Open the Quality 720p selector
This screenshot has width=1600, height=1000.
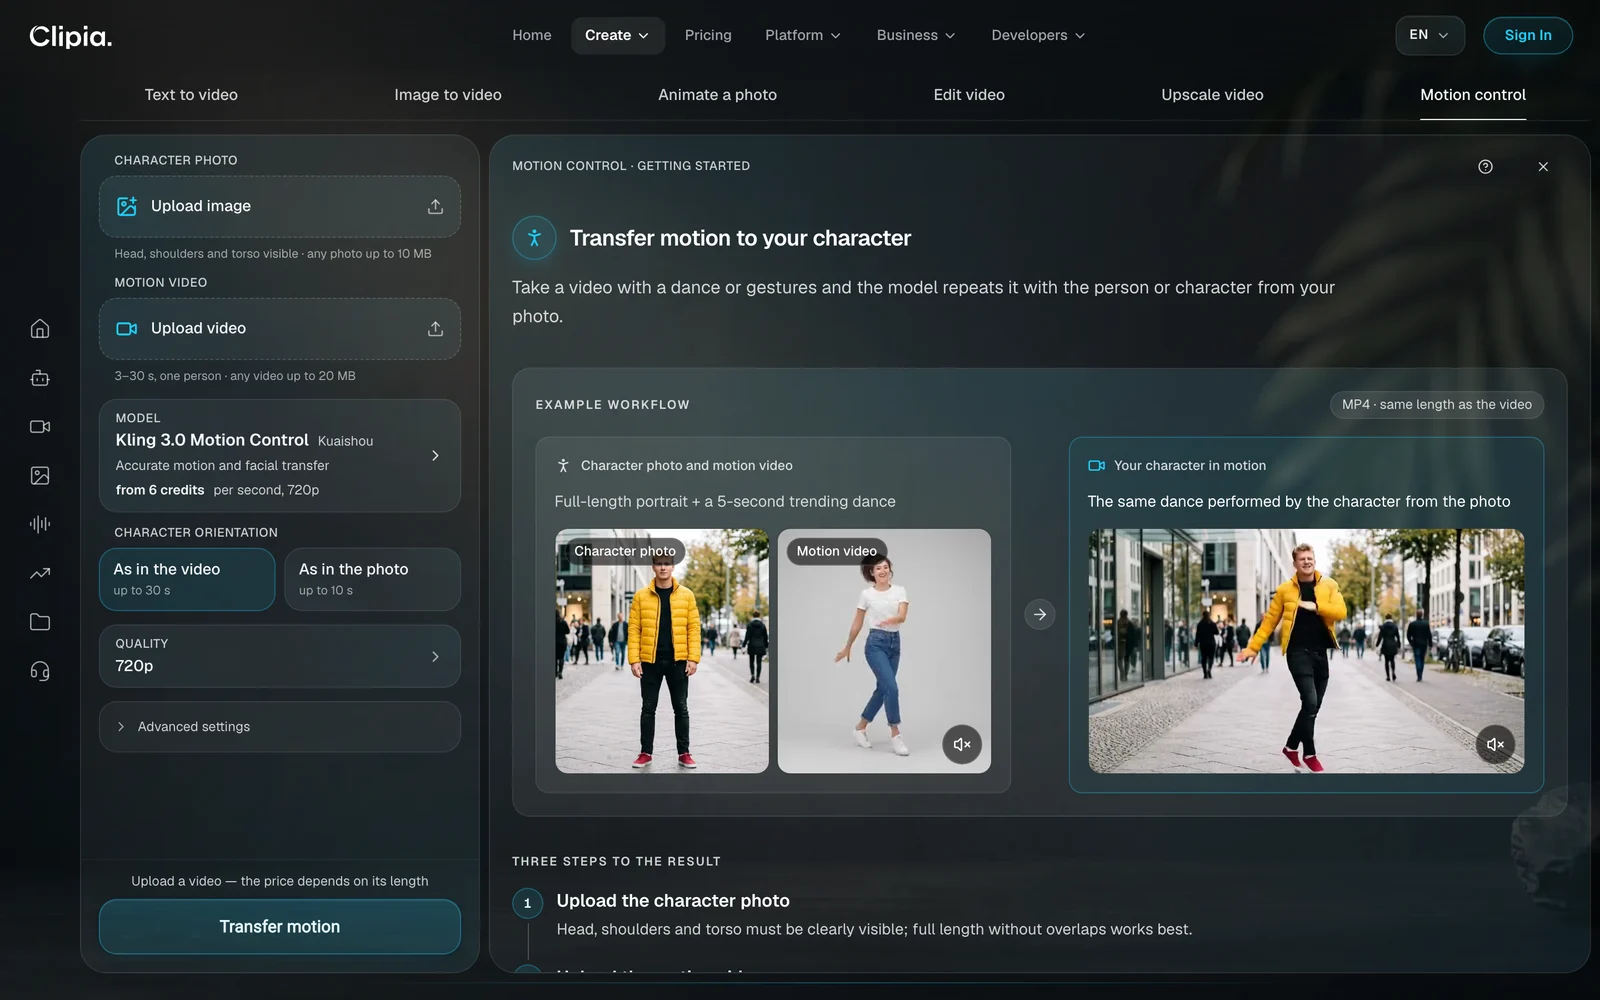(280, 656)
